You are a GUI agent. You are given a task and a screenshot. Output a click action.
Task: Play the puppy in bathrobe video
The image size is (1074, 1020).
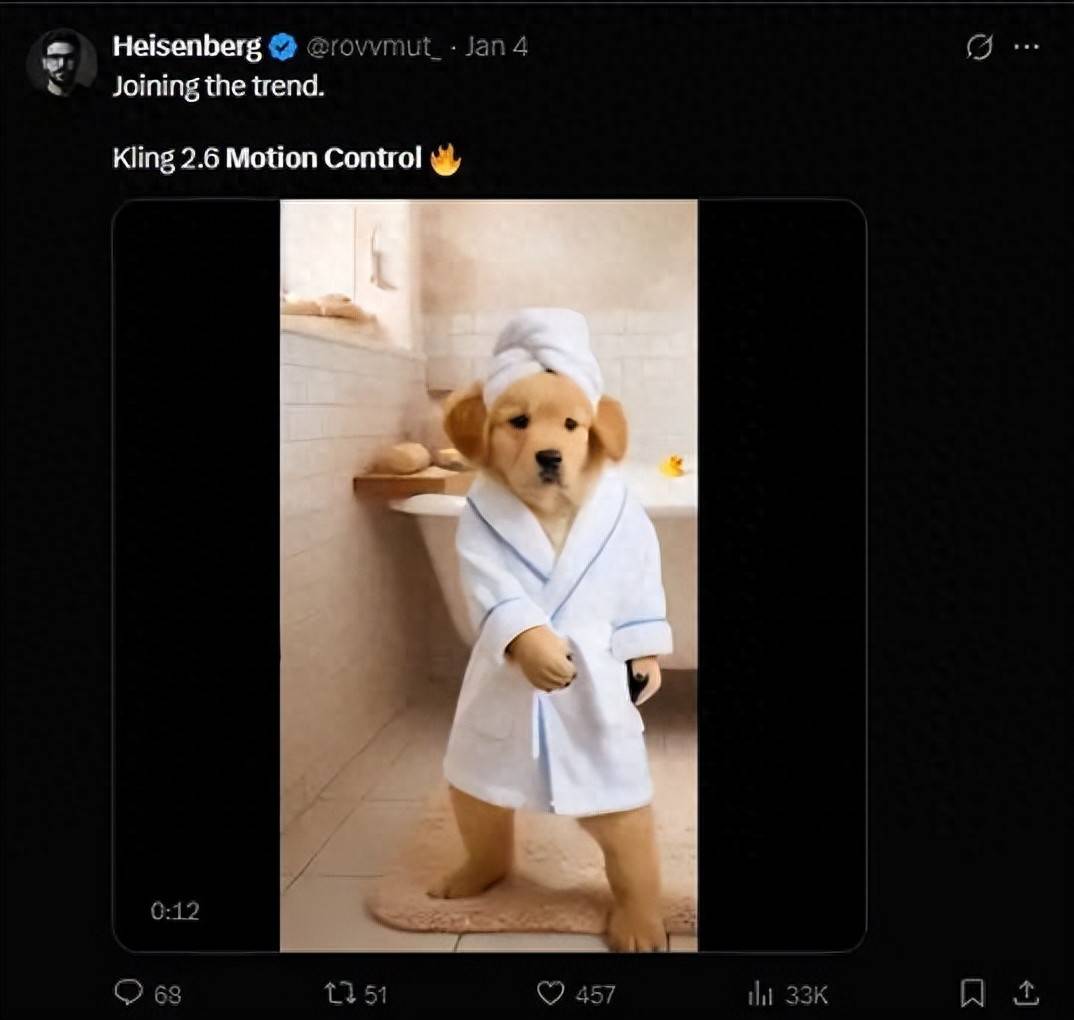point(488,575)
